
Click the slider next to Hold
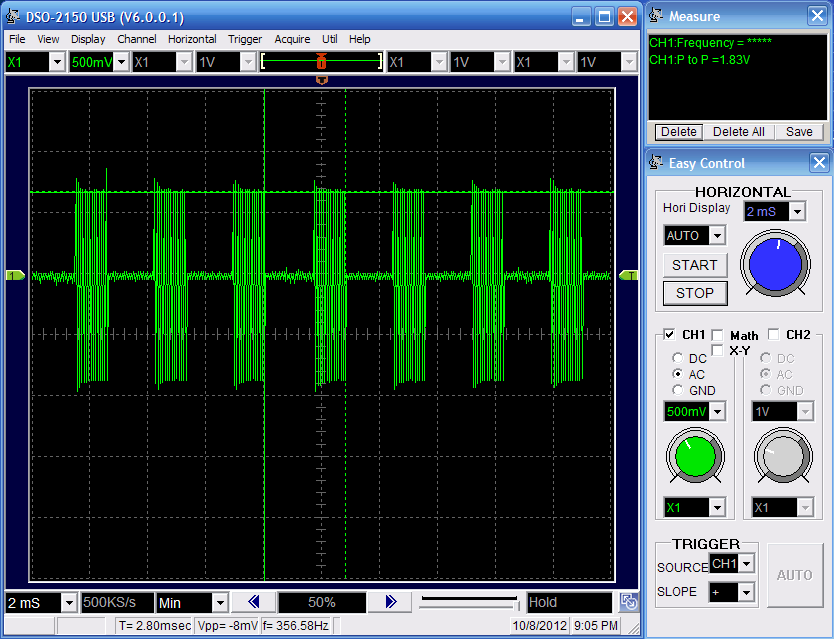469,602
